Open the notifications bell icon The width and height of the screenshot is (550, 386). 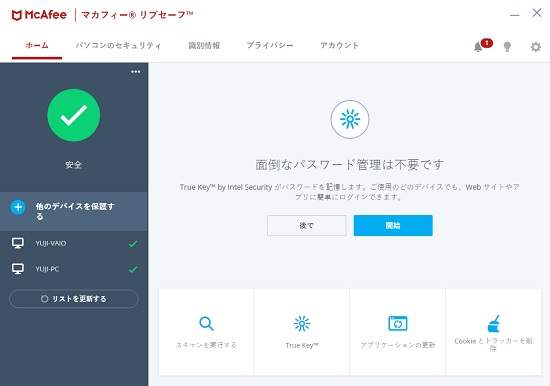[478, 47]
